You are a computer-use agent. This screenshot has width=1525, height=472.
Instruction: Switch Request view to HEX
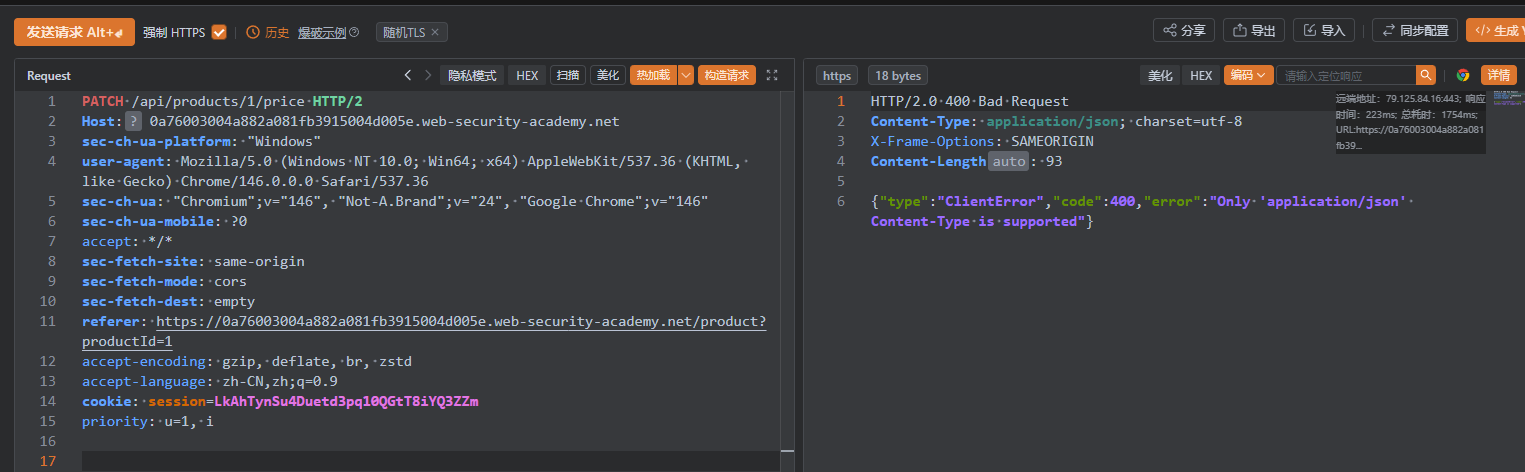(527, 75)
